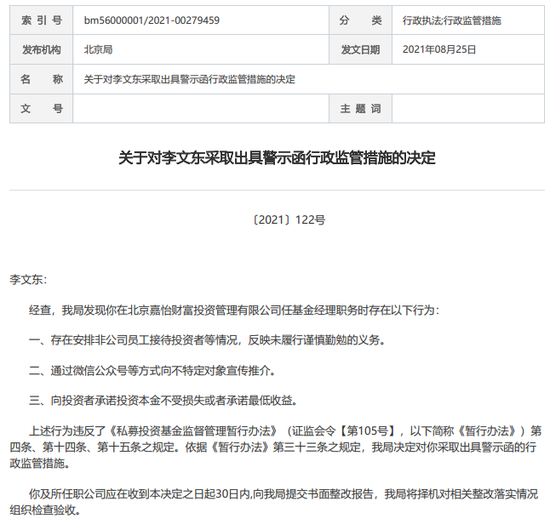The width and height of the screenshot is (550, 524).
Task: Click item 三、向投资者承诺投资本金不受损失
Action: coord(163,400)
